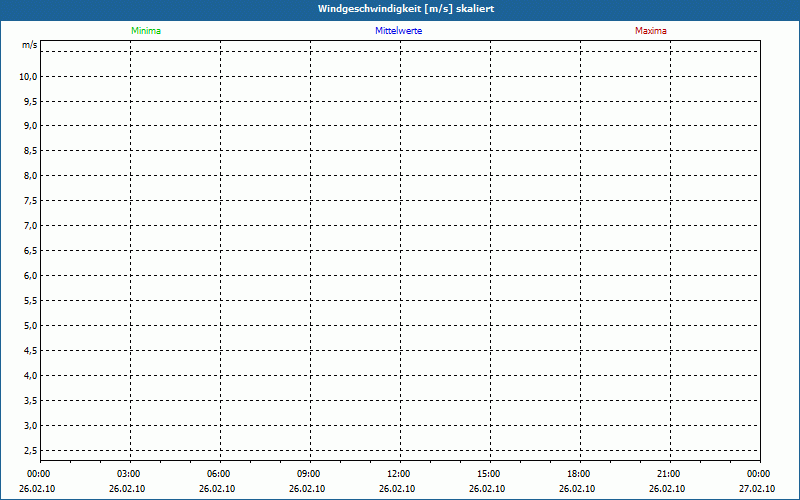Click the 8,5 y-axis value

pyautogui.click(x=31, y=151)
